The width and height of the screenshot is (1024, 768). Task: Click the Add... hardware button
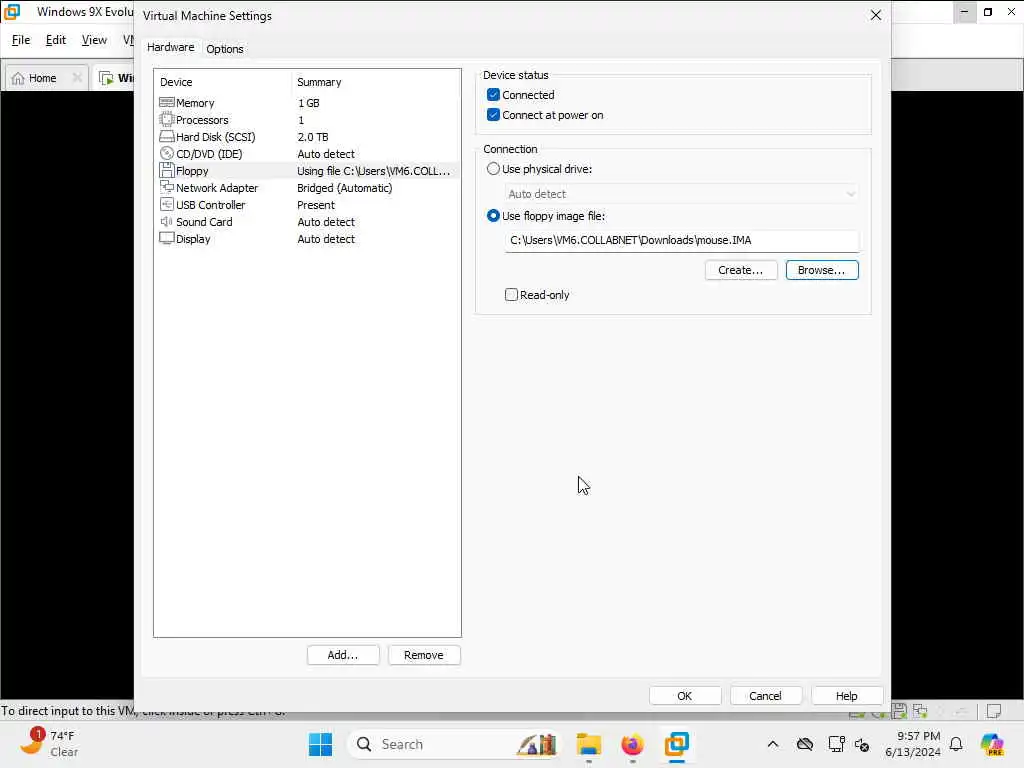click(x=343, y=655)
